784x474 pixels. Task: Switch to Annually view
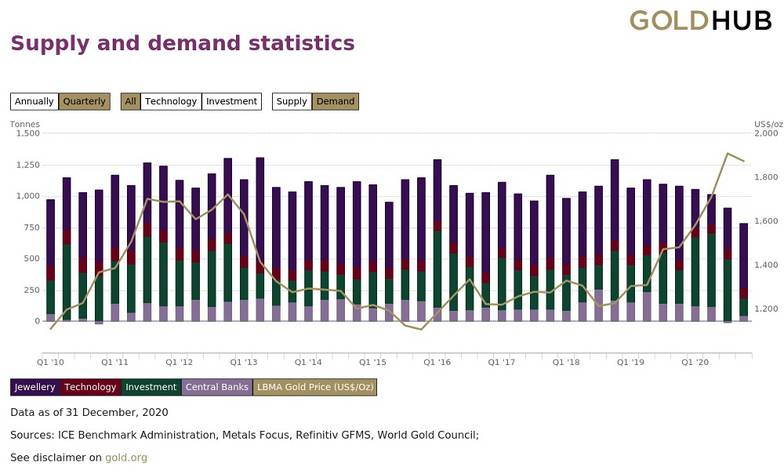point(34,101)
